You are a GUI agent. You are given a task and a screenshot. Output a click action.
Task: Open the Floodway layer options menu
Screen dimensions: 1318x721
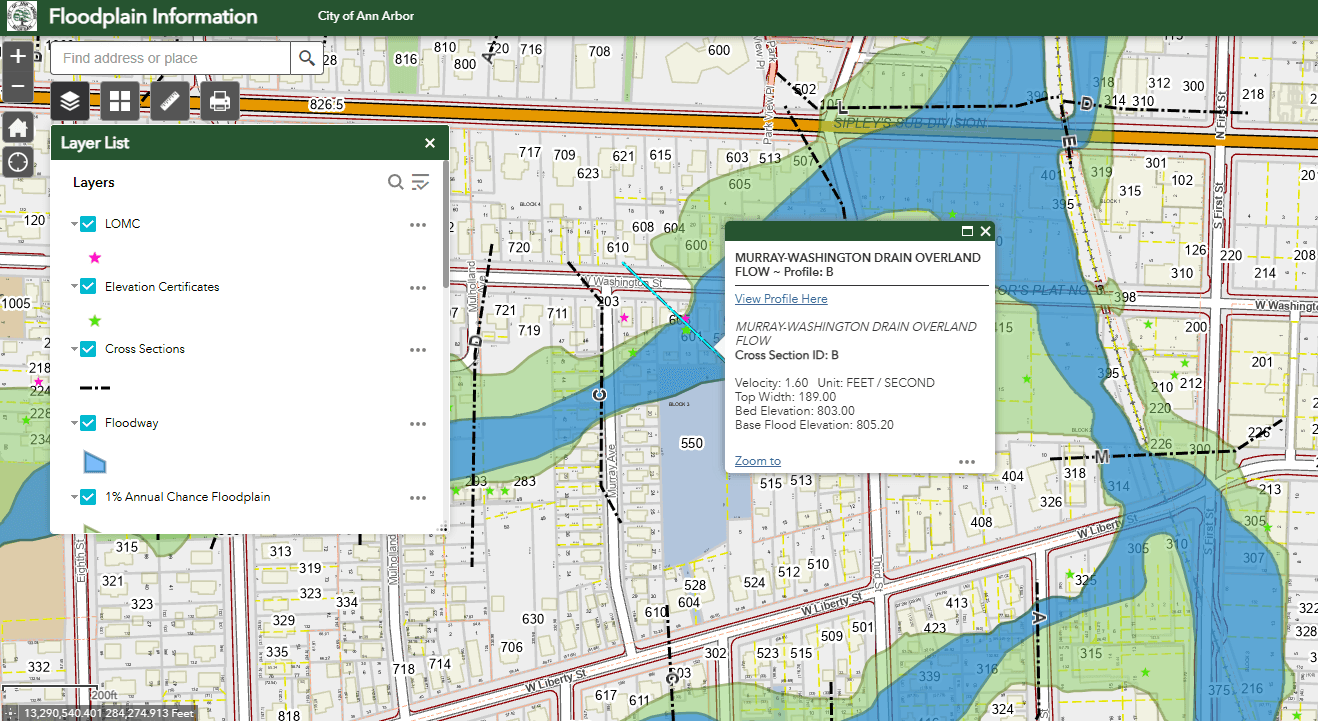(418, 423)
